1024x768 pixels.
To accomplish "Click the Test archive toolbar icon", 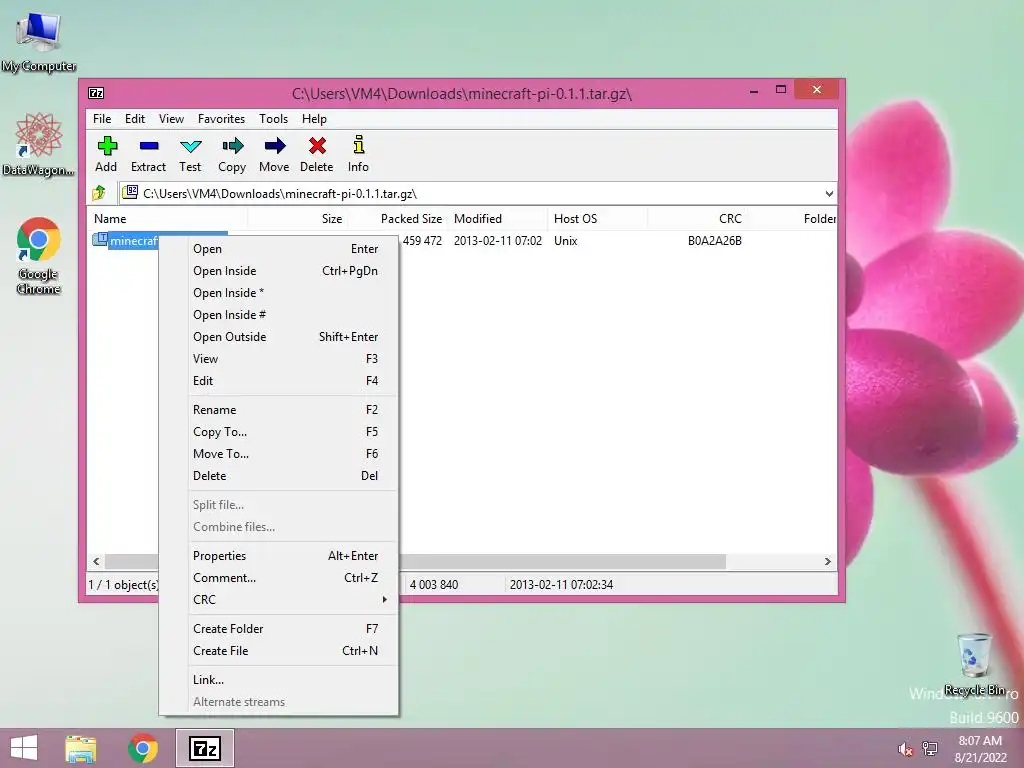I will coord(191,146).
